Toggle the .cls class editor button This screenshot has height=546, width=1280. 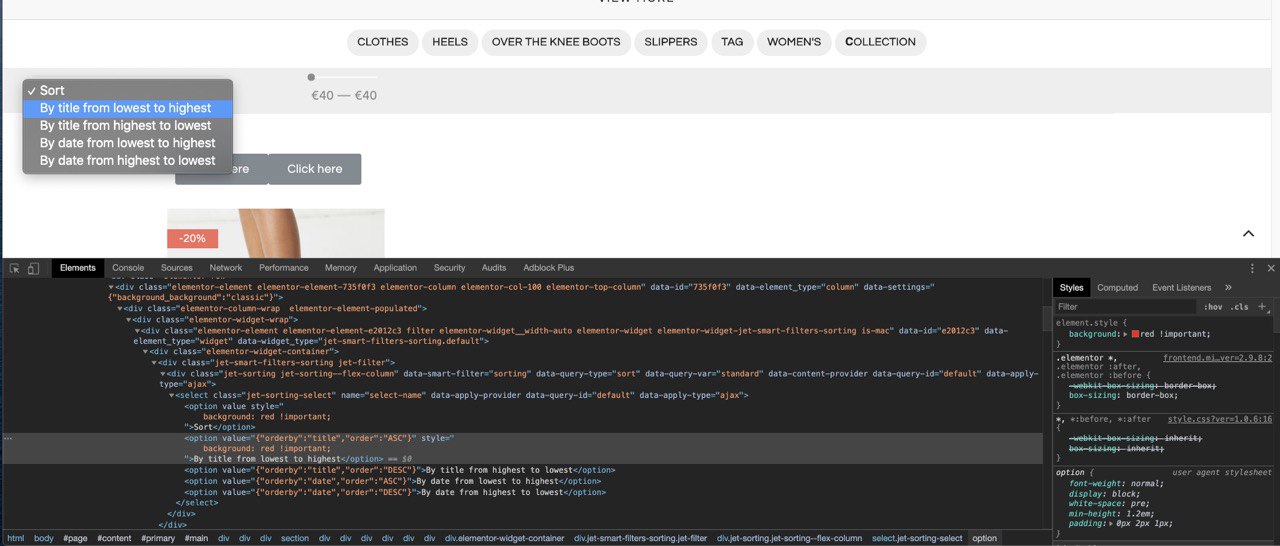(x=1239, y=307)
